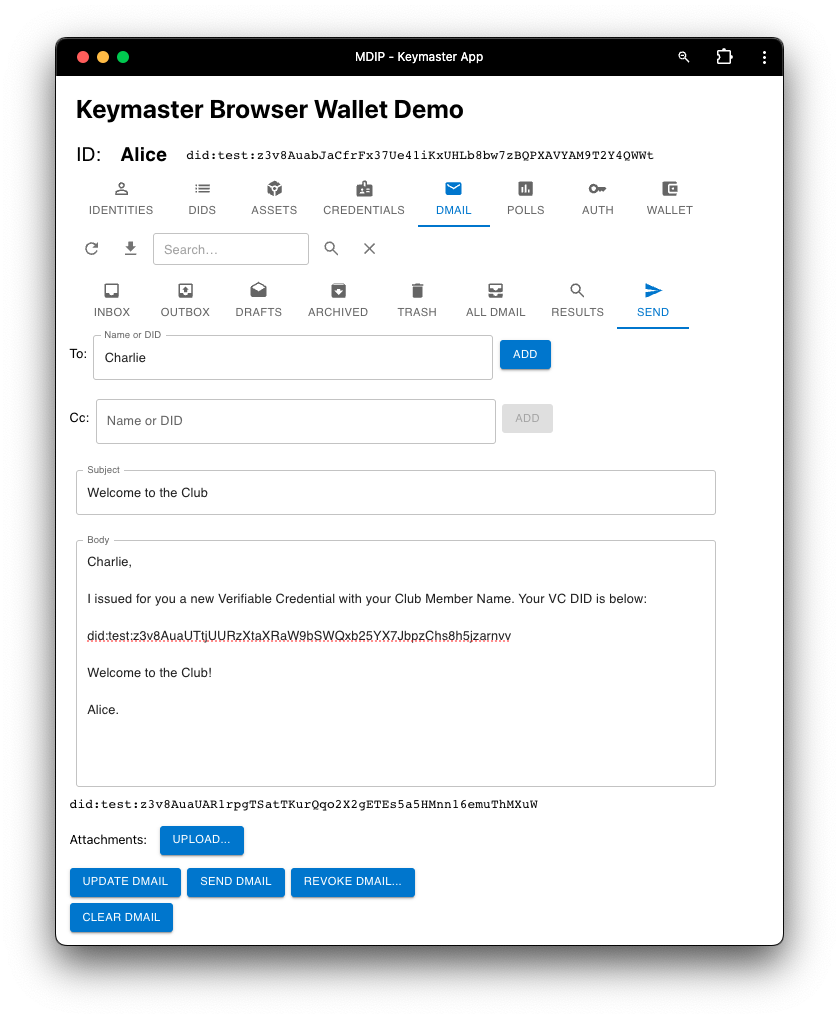Open the Trash folder
The image size is (839, 1019).
pyautogui.click(x=417, y=300)
